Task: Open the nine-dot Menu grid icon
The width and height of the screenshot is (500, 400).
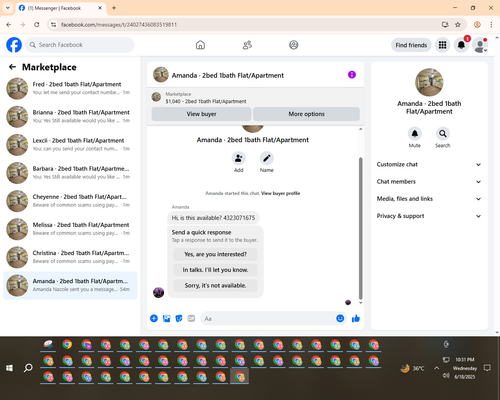Action: pyautogui.click(x=442, y=45)
